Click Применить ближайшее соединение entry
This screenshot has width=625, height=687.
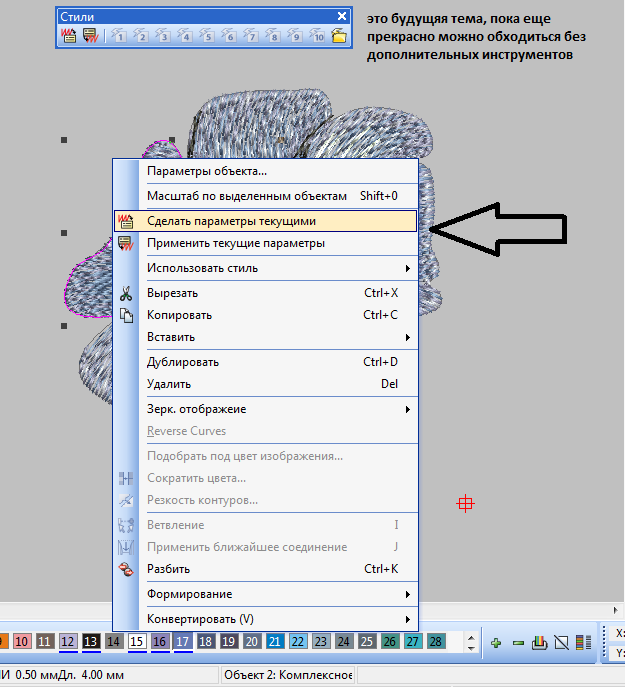[266, 547]
